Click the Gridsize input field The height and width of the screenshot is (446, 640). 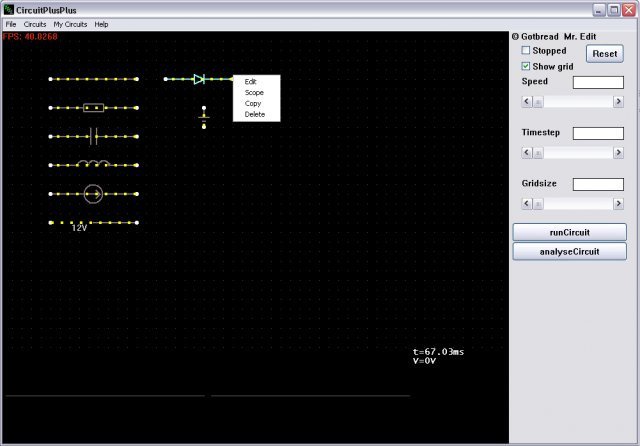tap(598, 184)
